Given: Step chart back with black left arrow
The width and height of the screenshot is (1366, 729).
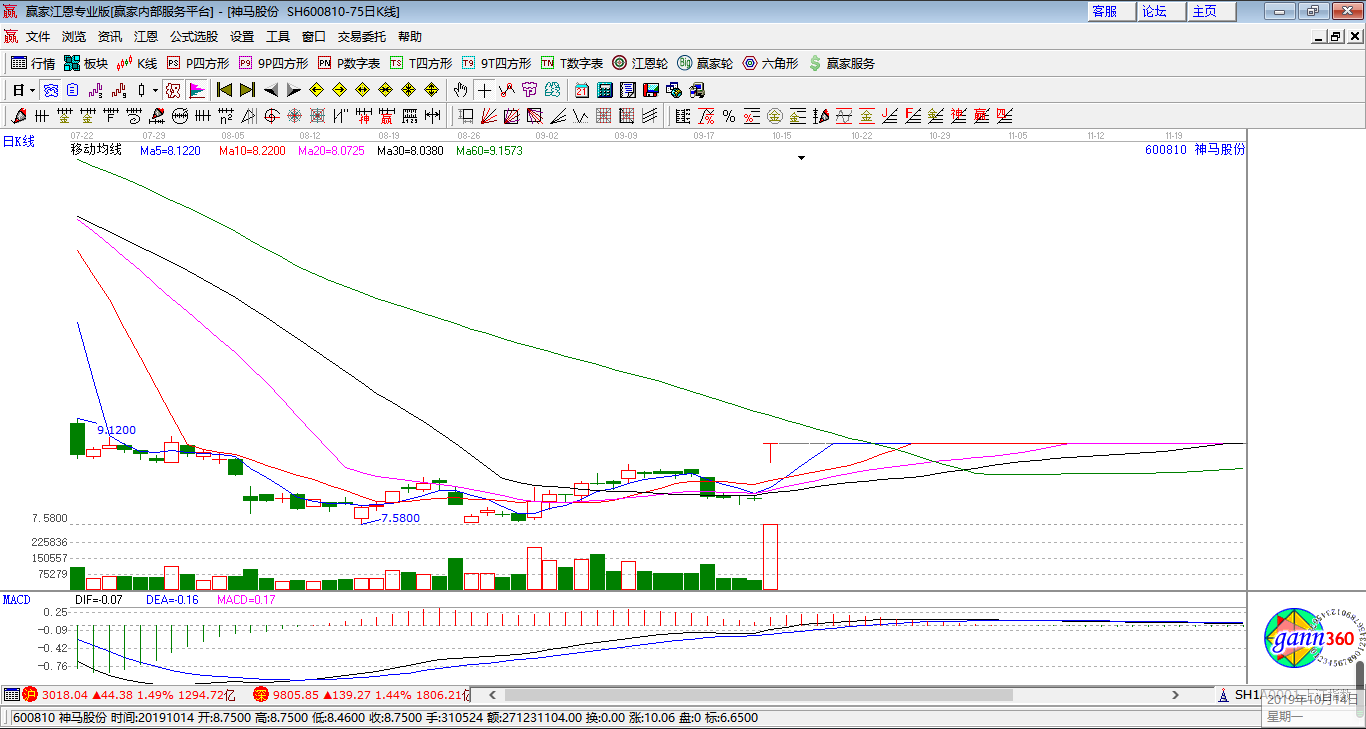Looking at the screenshot, I should [x=270, y=90].
